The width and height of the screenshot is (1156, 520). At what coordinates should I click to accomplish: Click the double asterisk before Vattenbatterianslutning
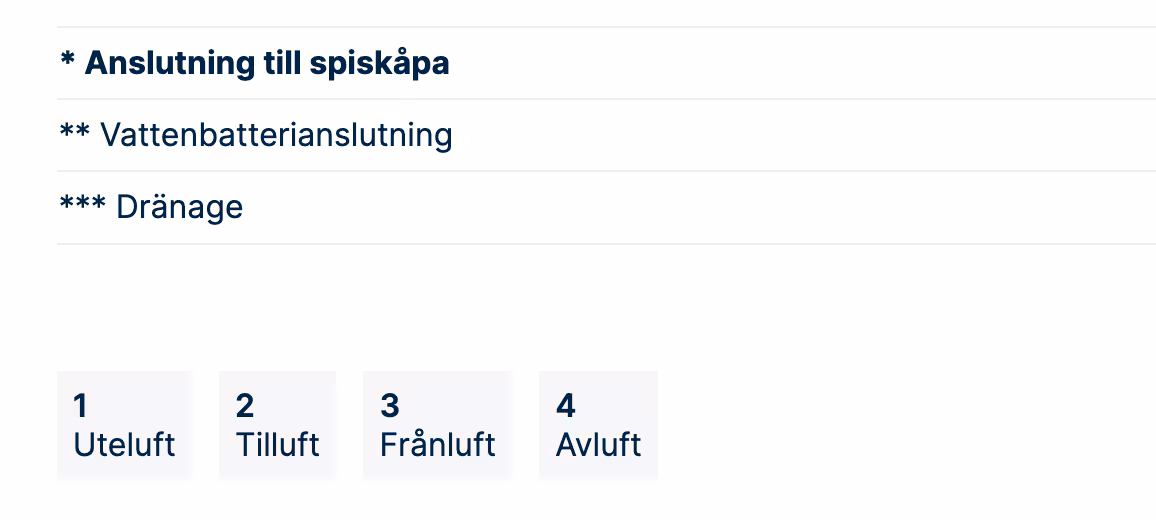click(75, 132)
